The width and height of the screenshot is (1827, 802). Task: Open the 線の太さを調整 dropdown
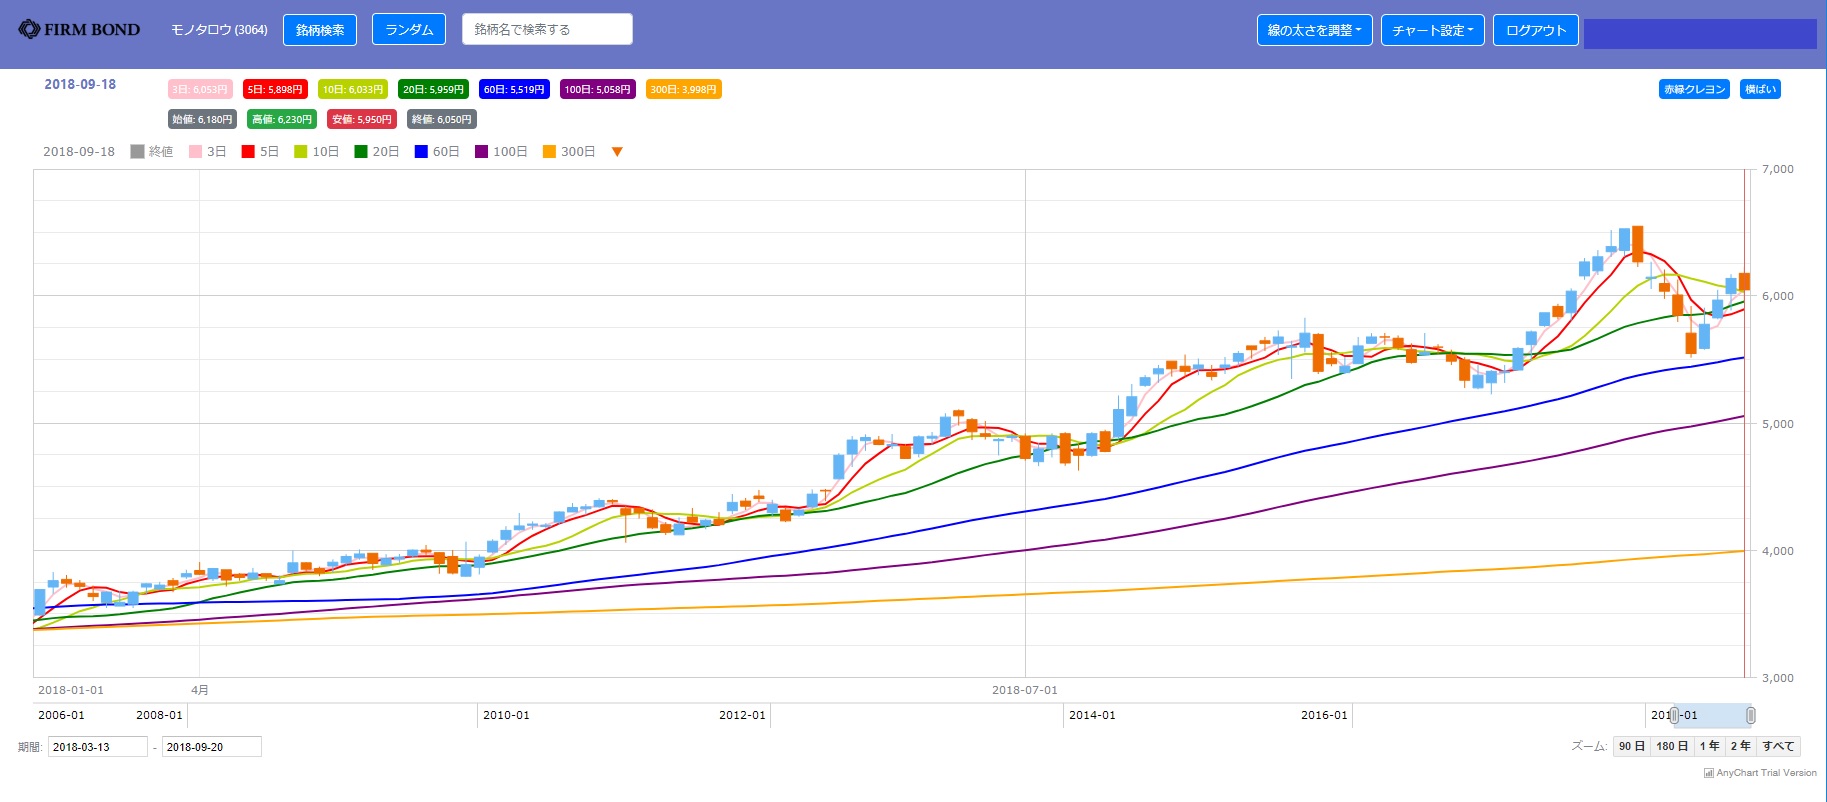[x=1314, y=30]
